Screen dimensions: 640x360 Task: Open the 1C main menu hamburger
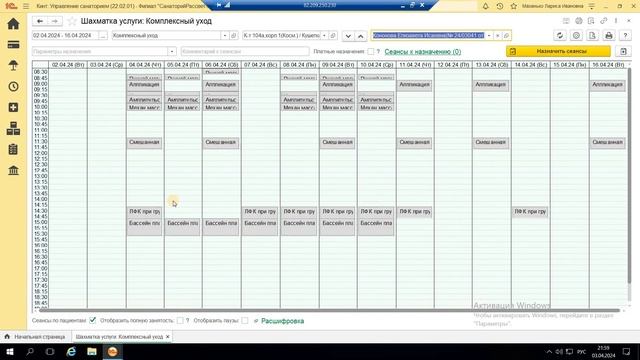26,6
